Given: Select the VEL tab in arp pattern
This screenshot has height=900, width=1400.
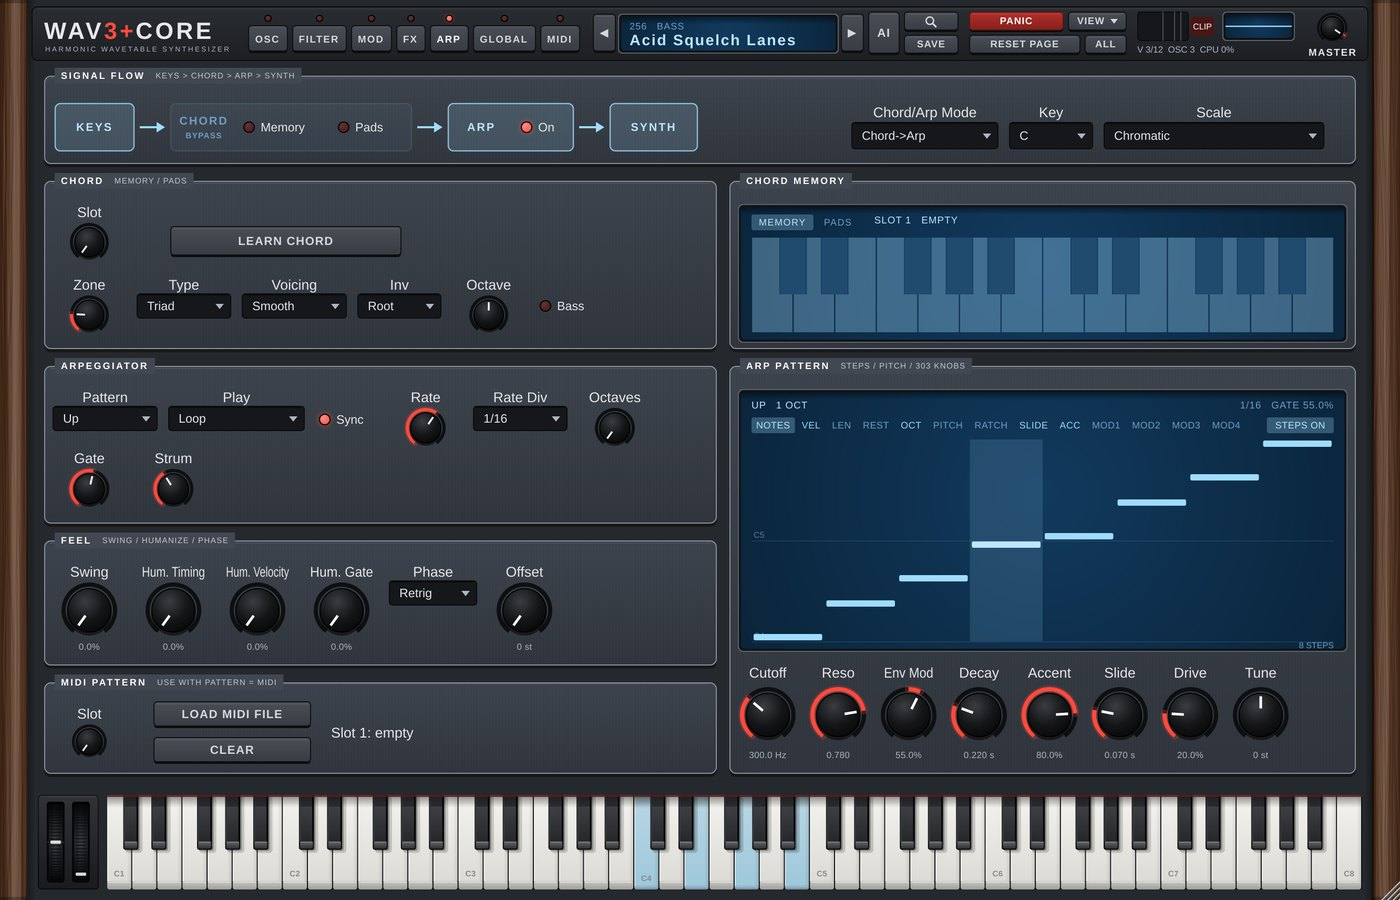Looking at the screenshot, I should coord(811,425).
